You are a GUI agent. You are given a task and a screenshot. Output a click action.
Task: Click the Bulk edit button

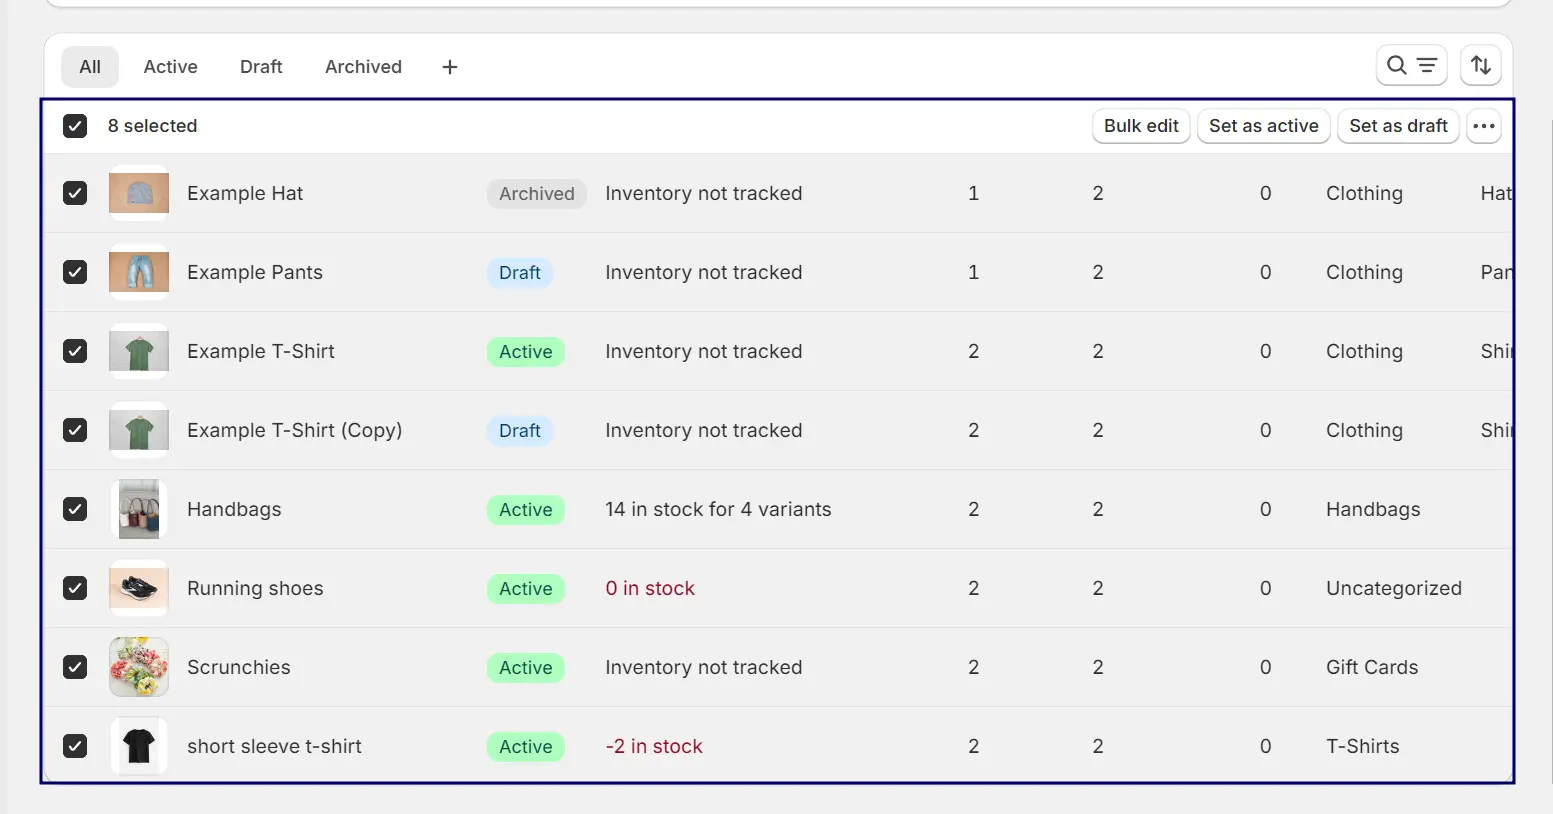[x=1141, y=126]
